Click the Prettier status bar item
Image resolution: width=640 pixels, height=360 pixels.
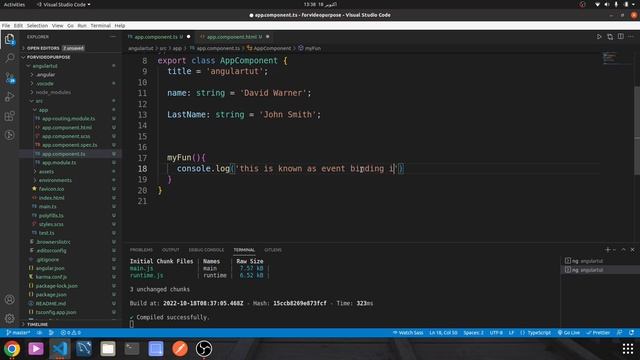598,333
